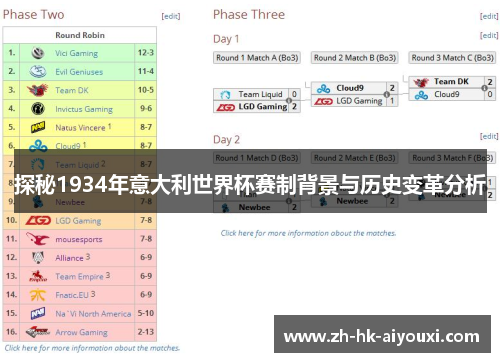Image resolution: width=500 pixels, height=362 pixels.
Task: Open the Arrow Gaming team page
Action: 81,333
